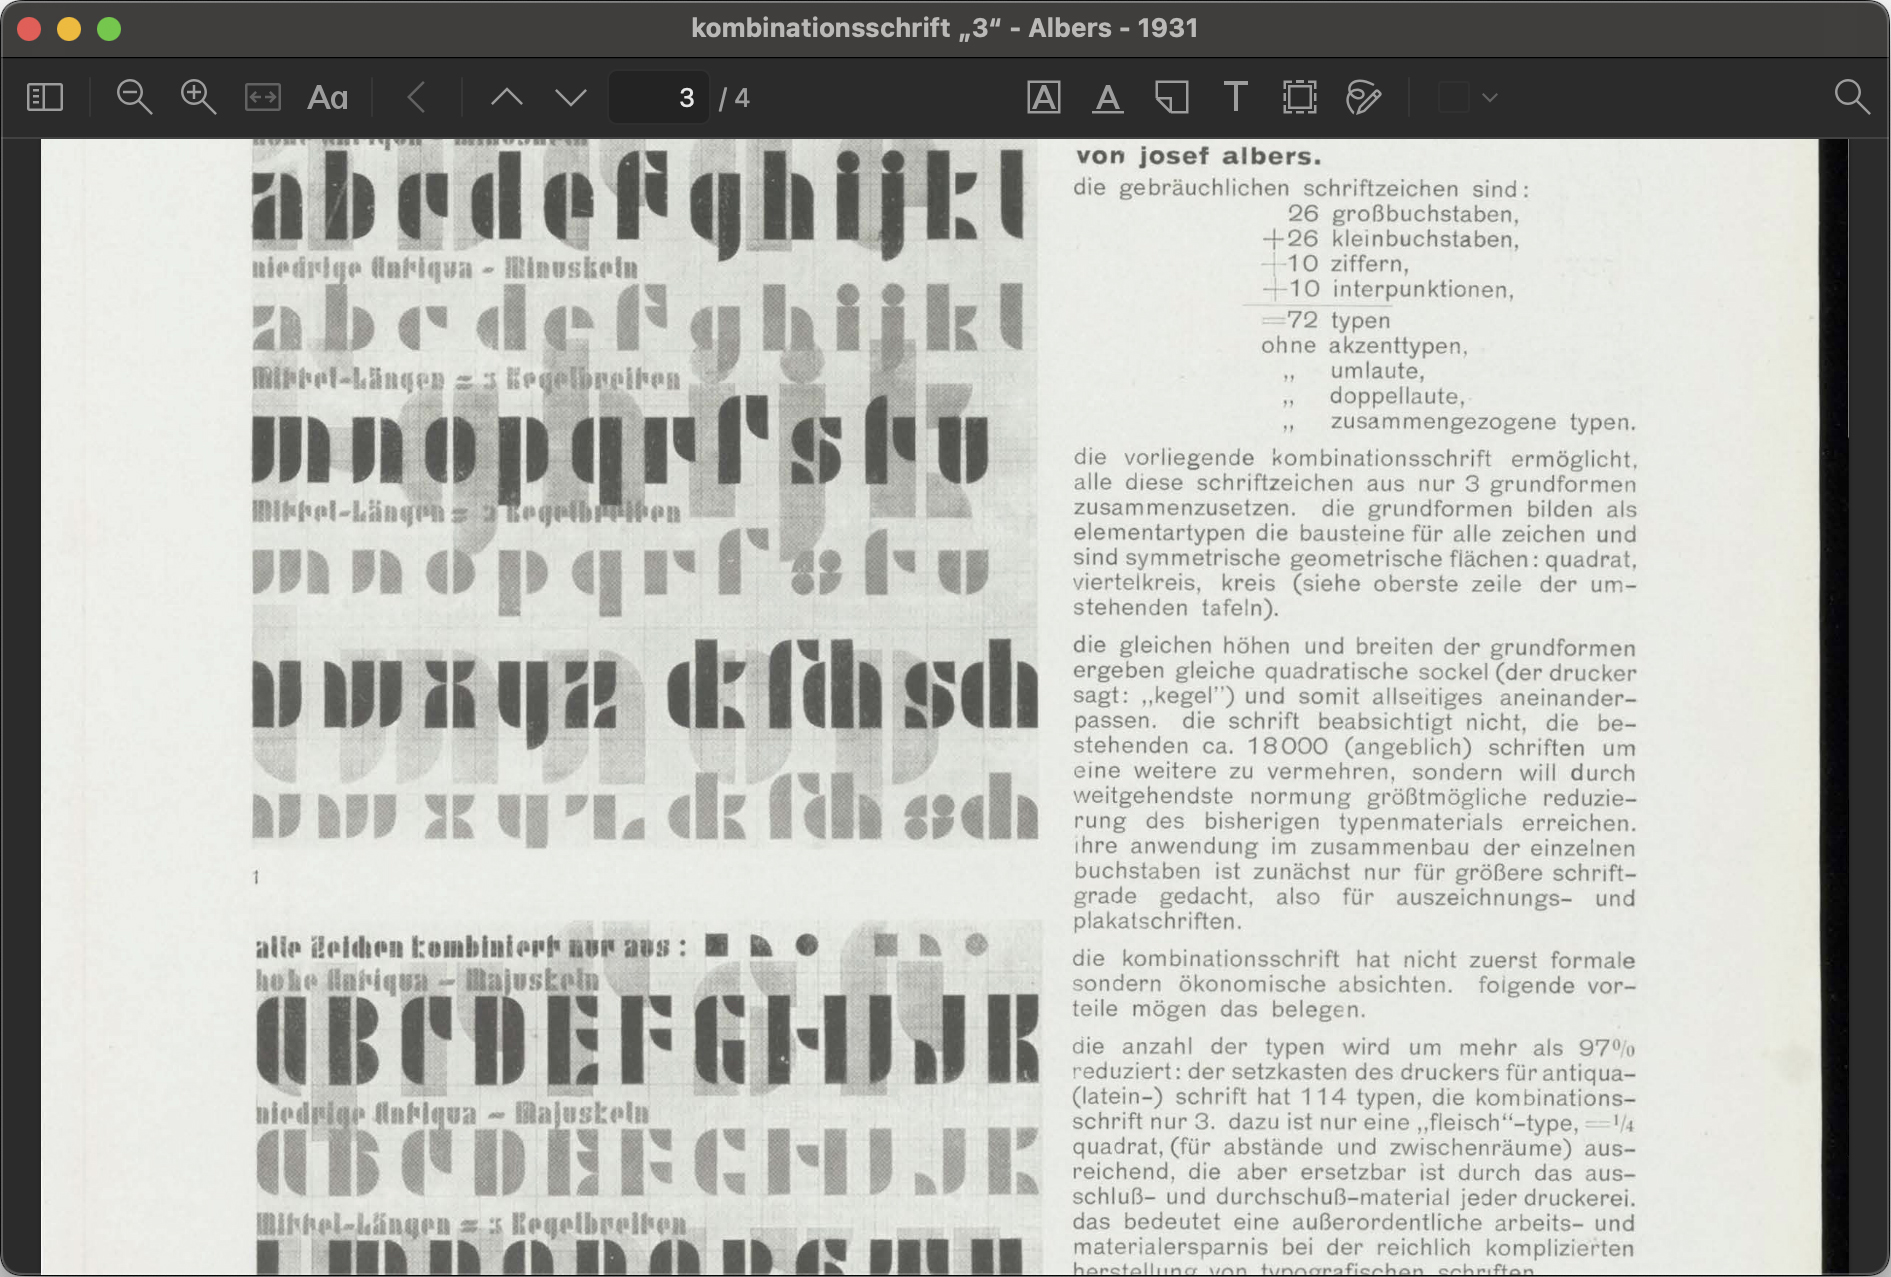This screenshot has height=1277, width=1891.
Task: Select the highlight text tool
Action: click(x=1044, y=98)
